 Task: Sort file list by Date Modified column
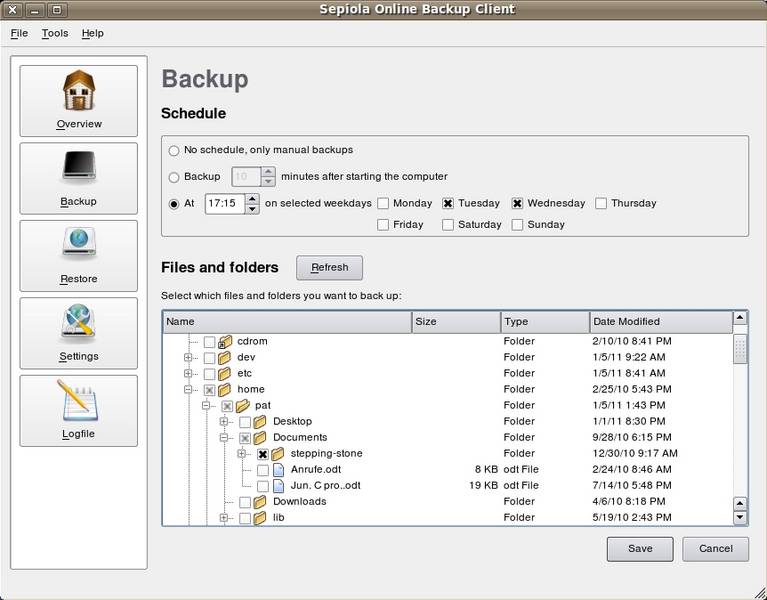[661, 322]
